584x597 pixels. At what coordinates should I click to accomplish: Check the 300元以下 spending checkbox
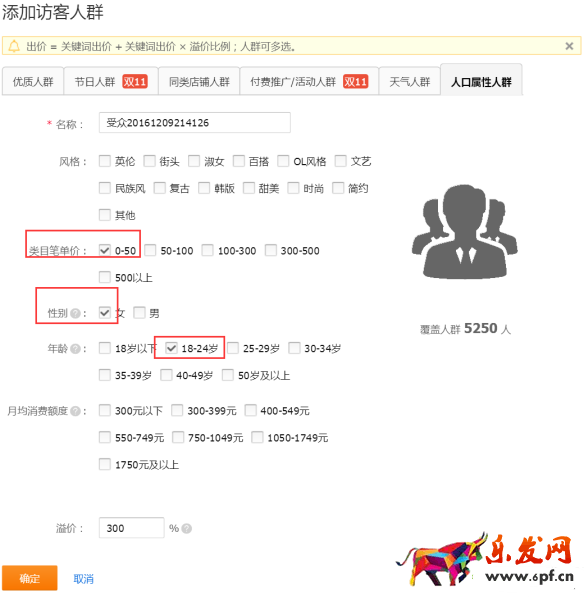105,410
